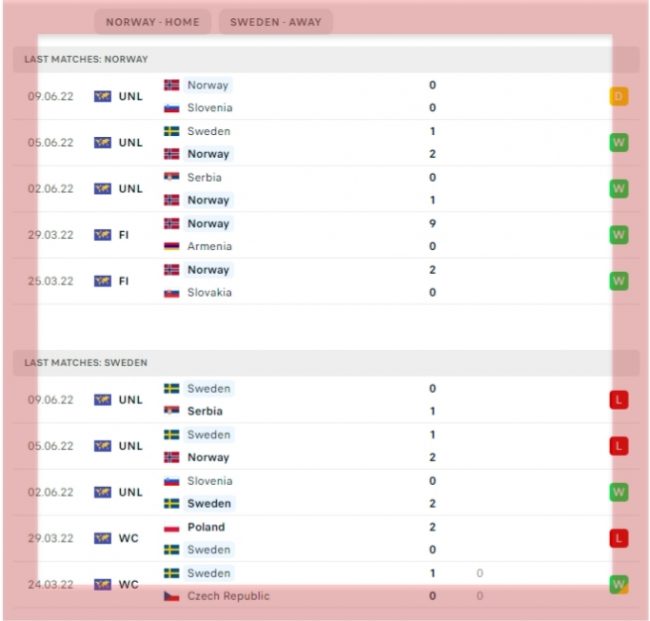Click the W badge on the Slovenia–Sweden match
The height and width of the screenshot is (621, 650).
coord(619,492)
